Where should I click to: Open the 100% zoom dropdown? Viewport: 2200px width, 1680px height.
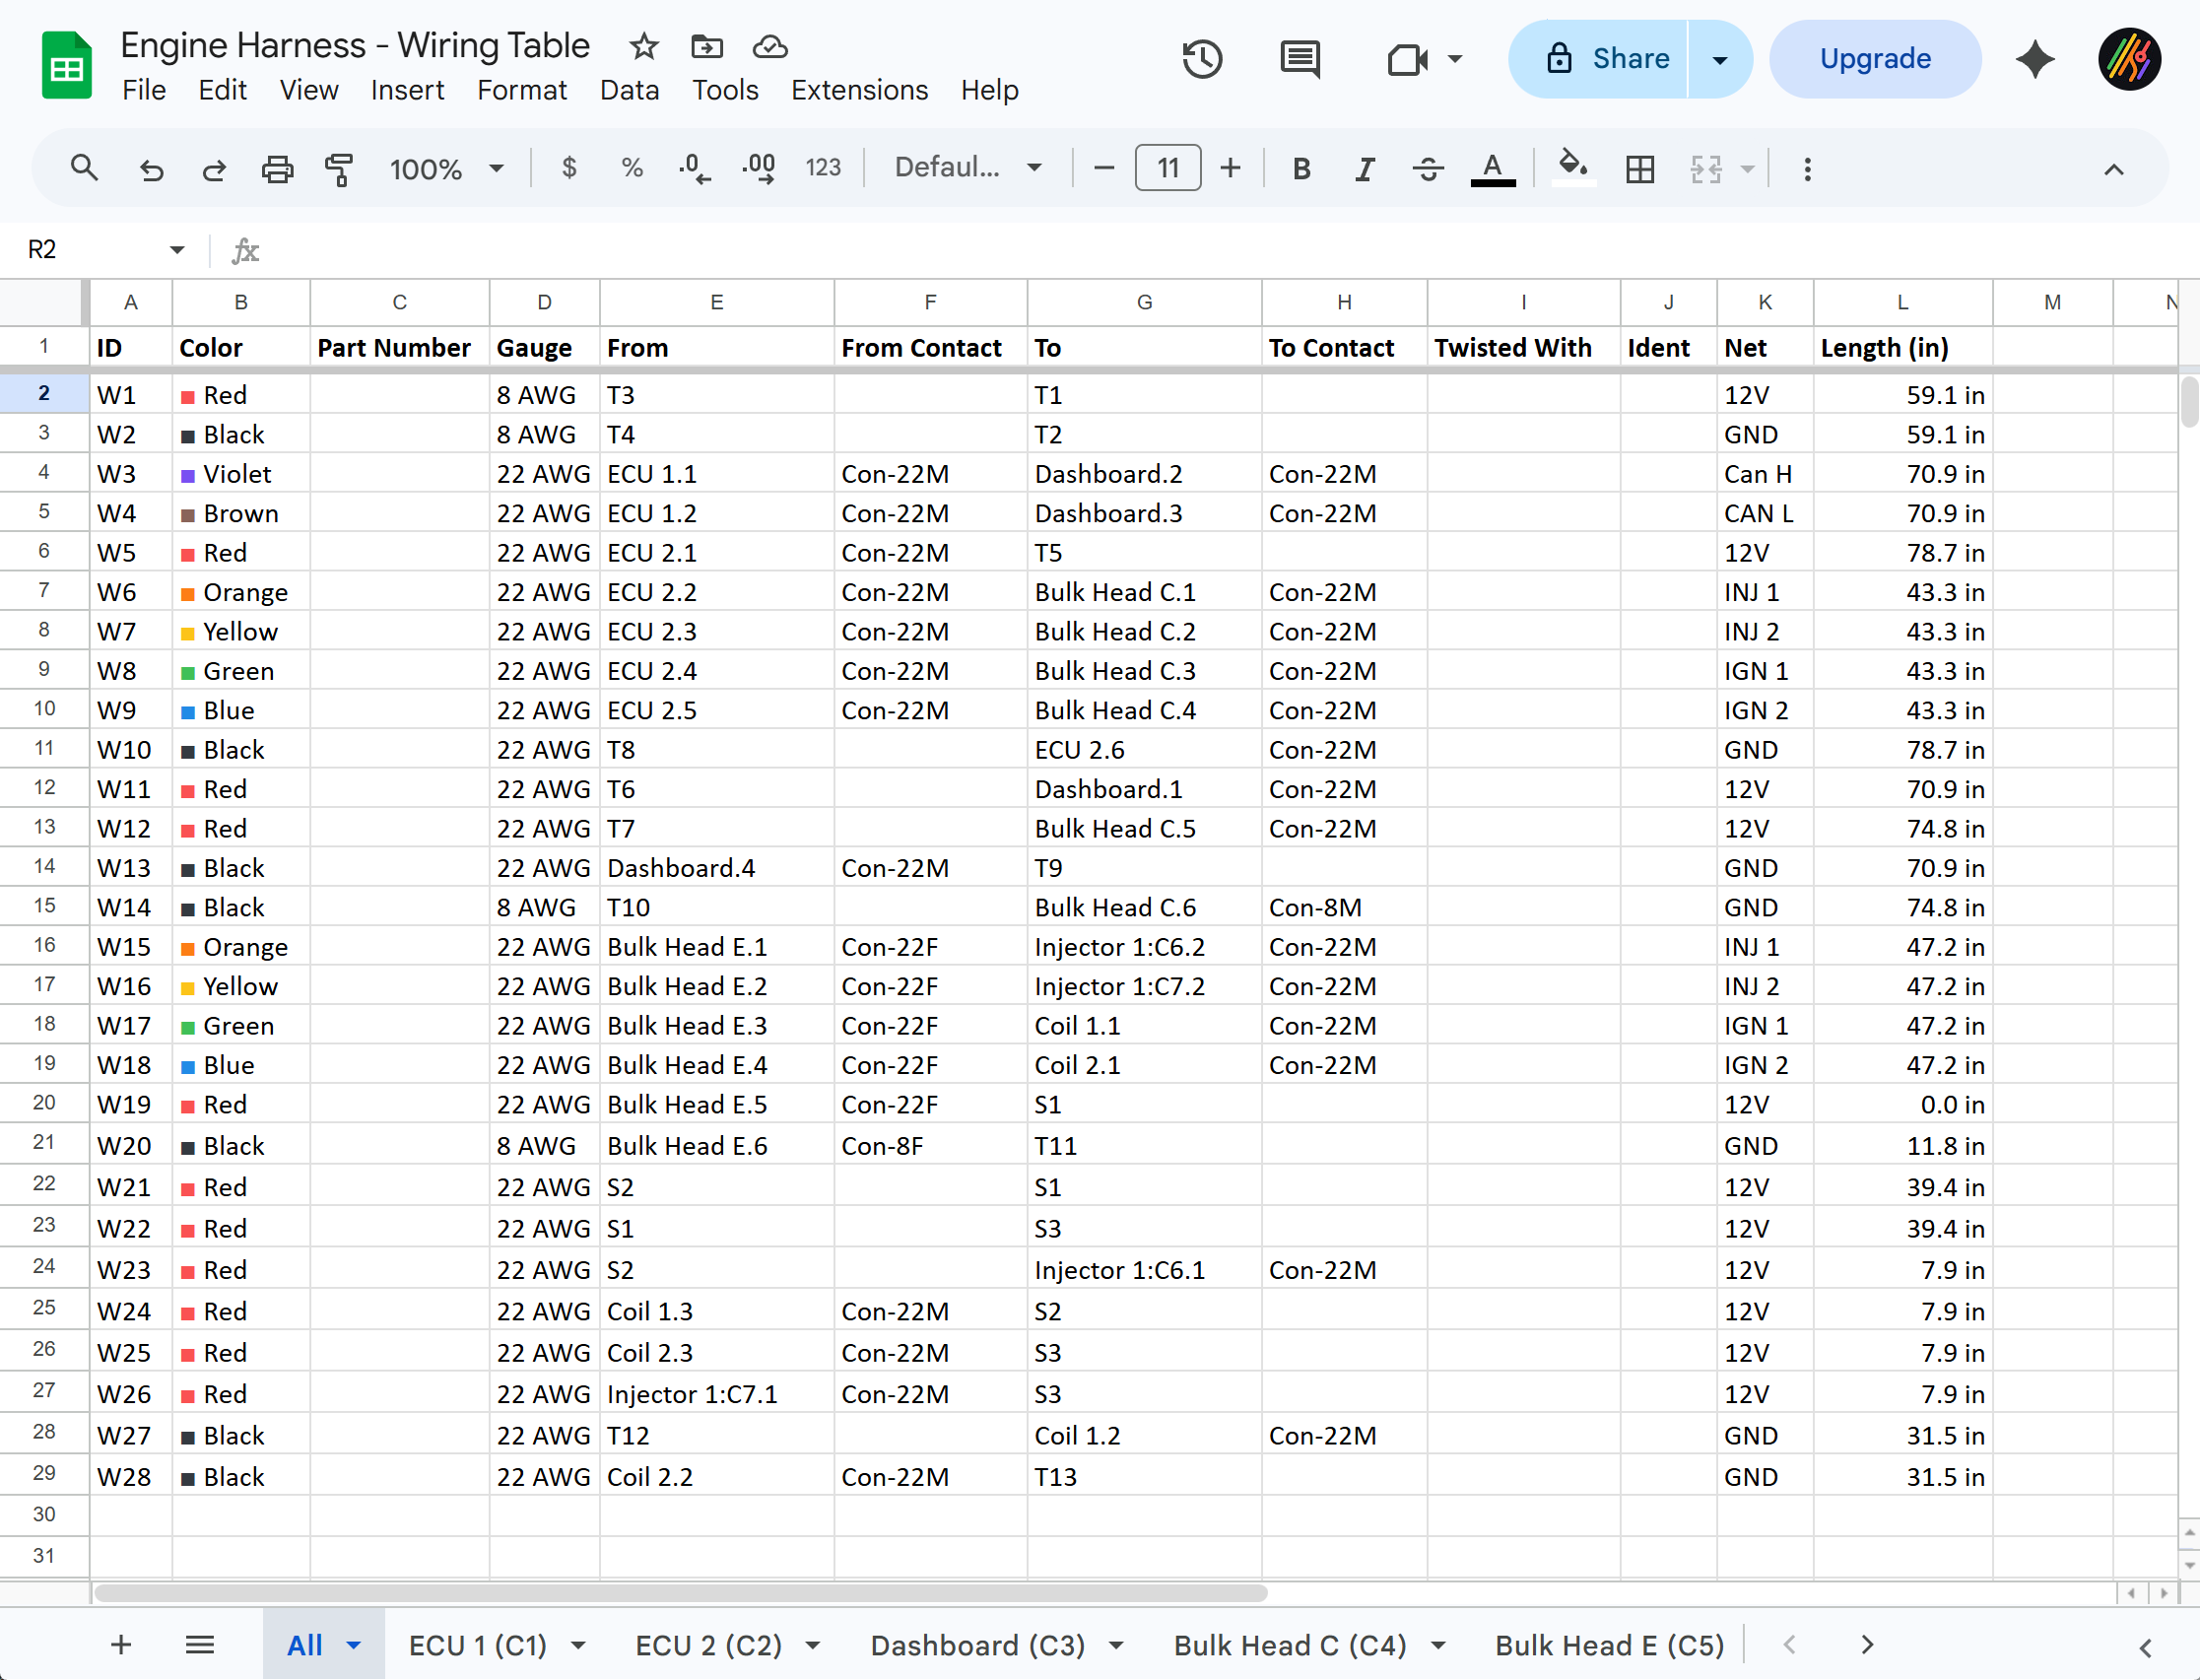[446, 168]
